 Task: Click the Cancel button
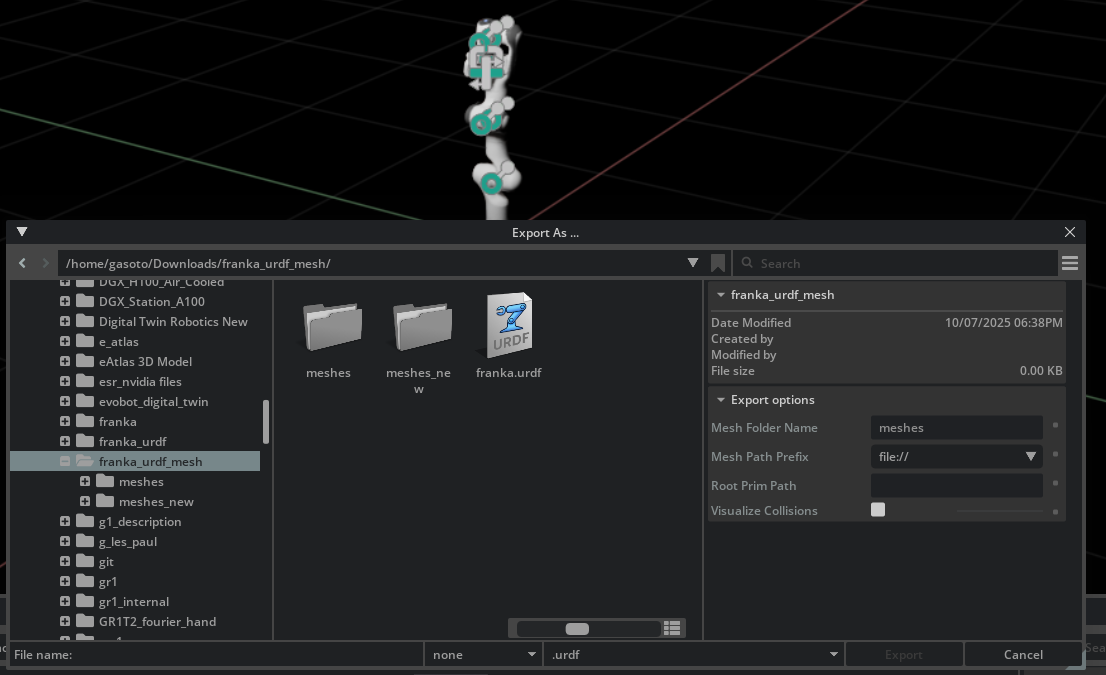click(1024, 654)
